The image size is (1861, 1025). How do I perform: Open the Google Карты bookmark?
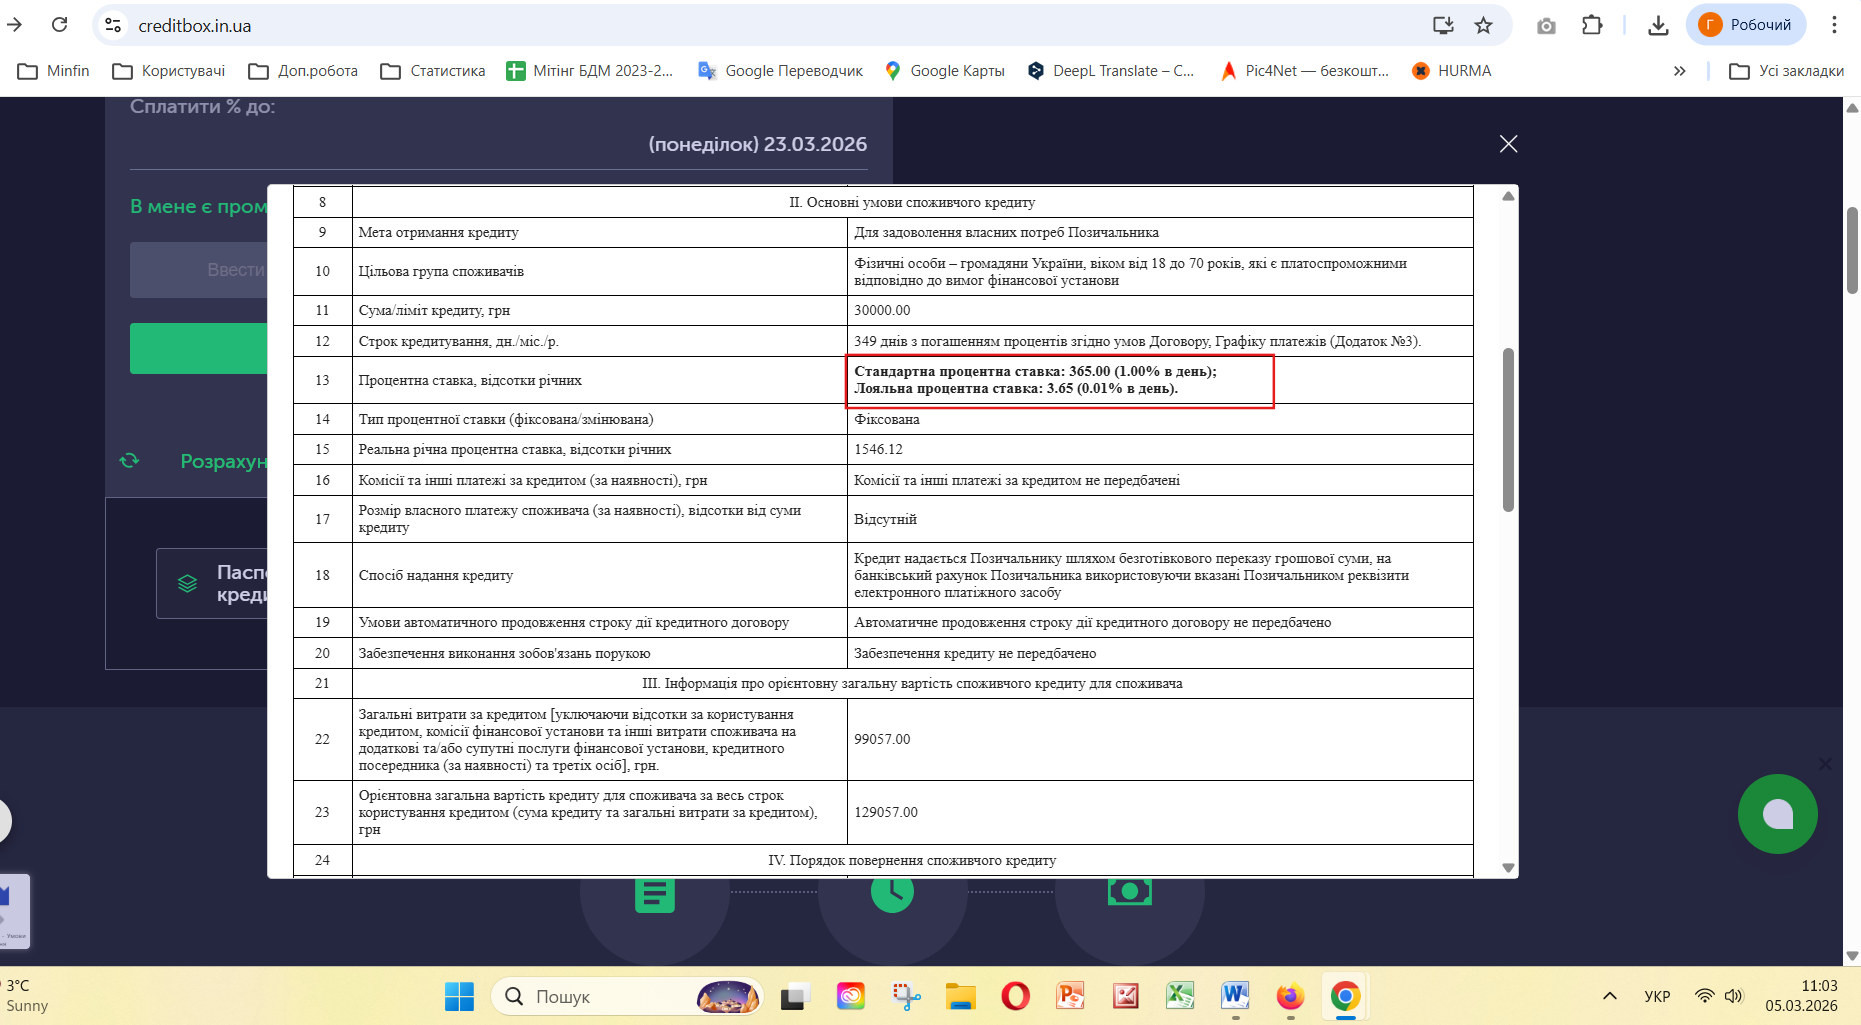point(944,71)
